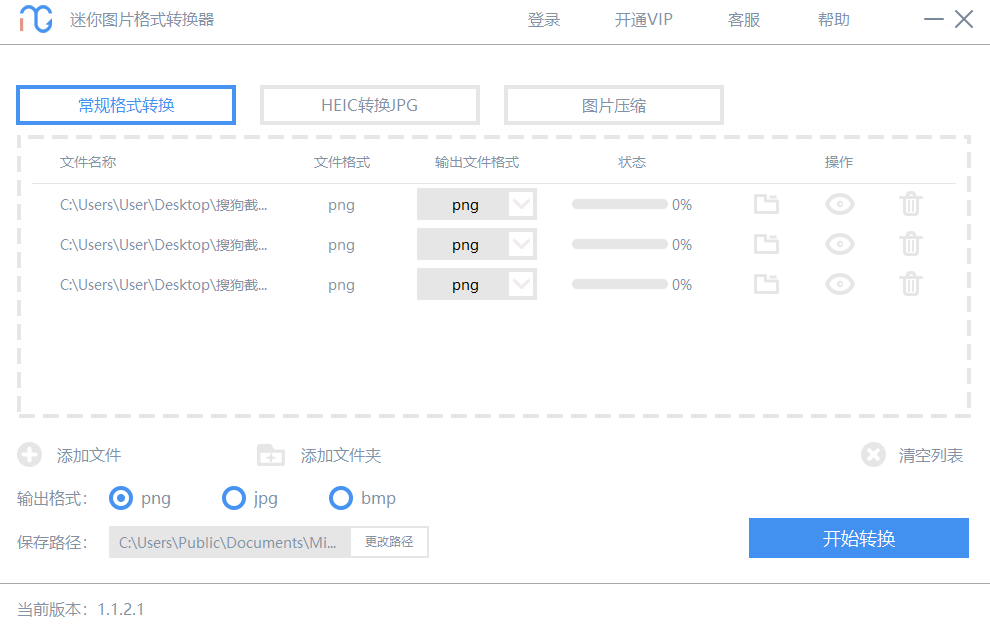This screenshot has height=629, width=990.
Task: Select png as the output format
Action: 121,498
